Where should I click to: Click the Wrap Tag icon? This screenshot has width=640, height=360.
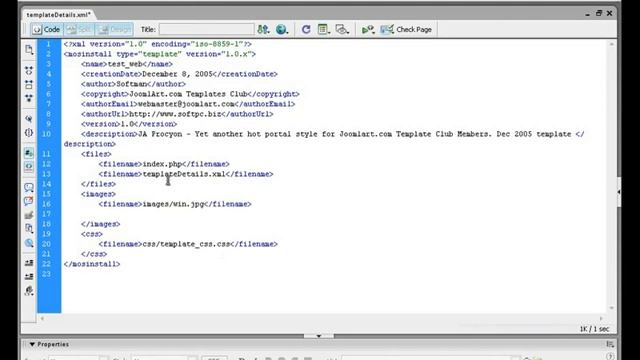(29, 215)
